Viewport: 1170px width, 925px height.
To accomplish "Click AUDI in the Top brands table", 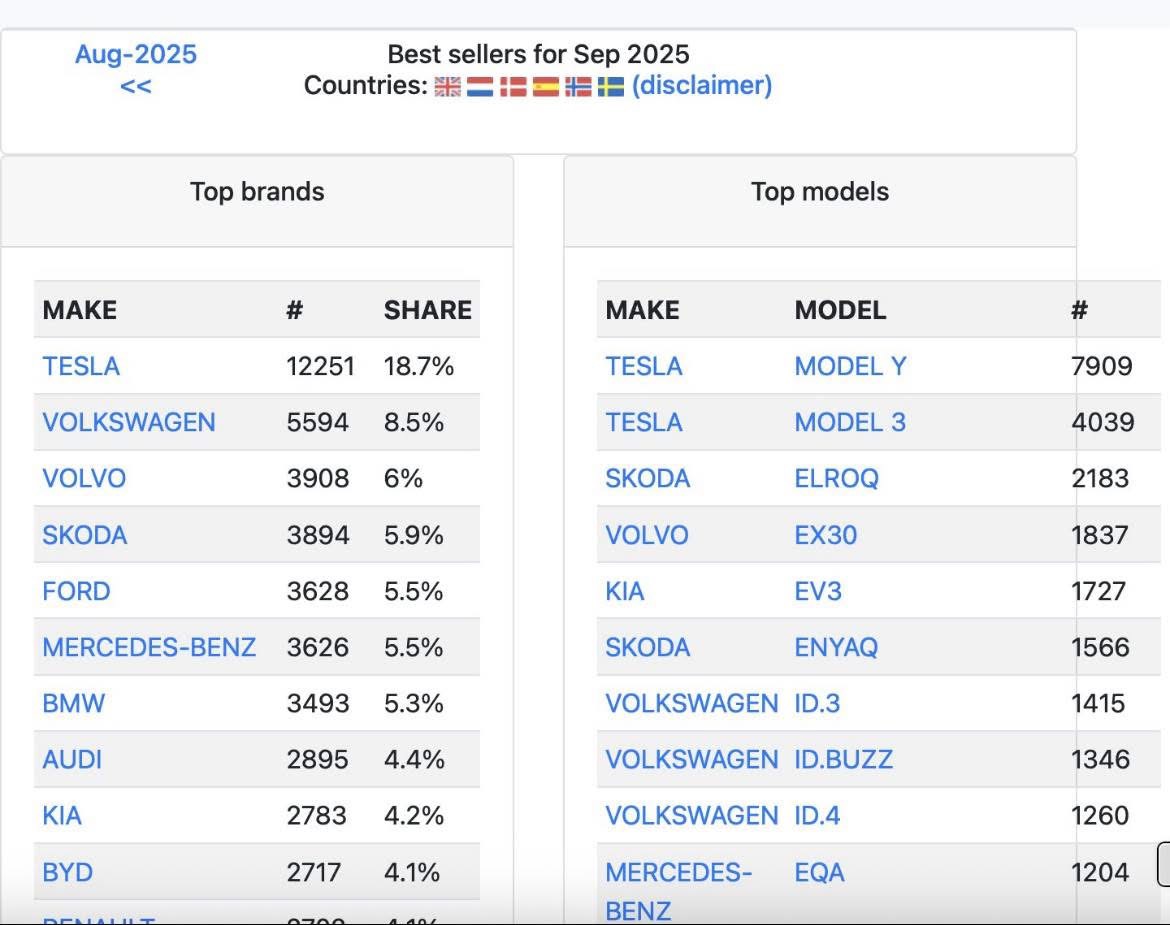I will click(x=72, y=759).
